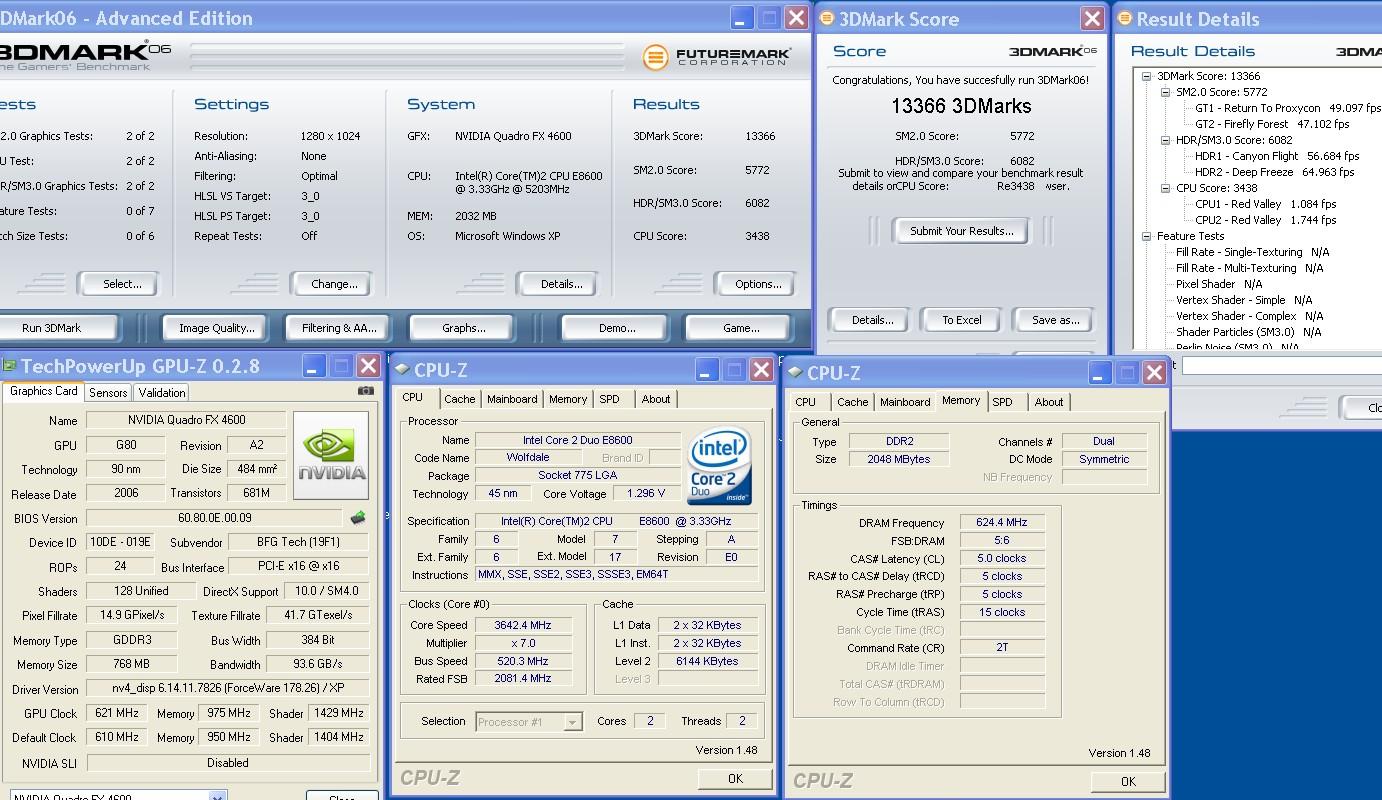The width and height of the screenshot is (1382, 800).
Task: Open the GPU-Z graphics card selector dropdown
Action: pos(217,796)
